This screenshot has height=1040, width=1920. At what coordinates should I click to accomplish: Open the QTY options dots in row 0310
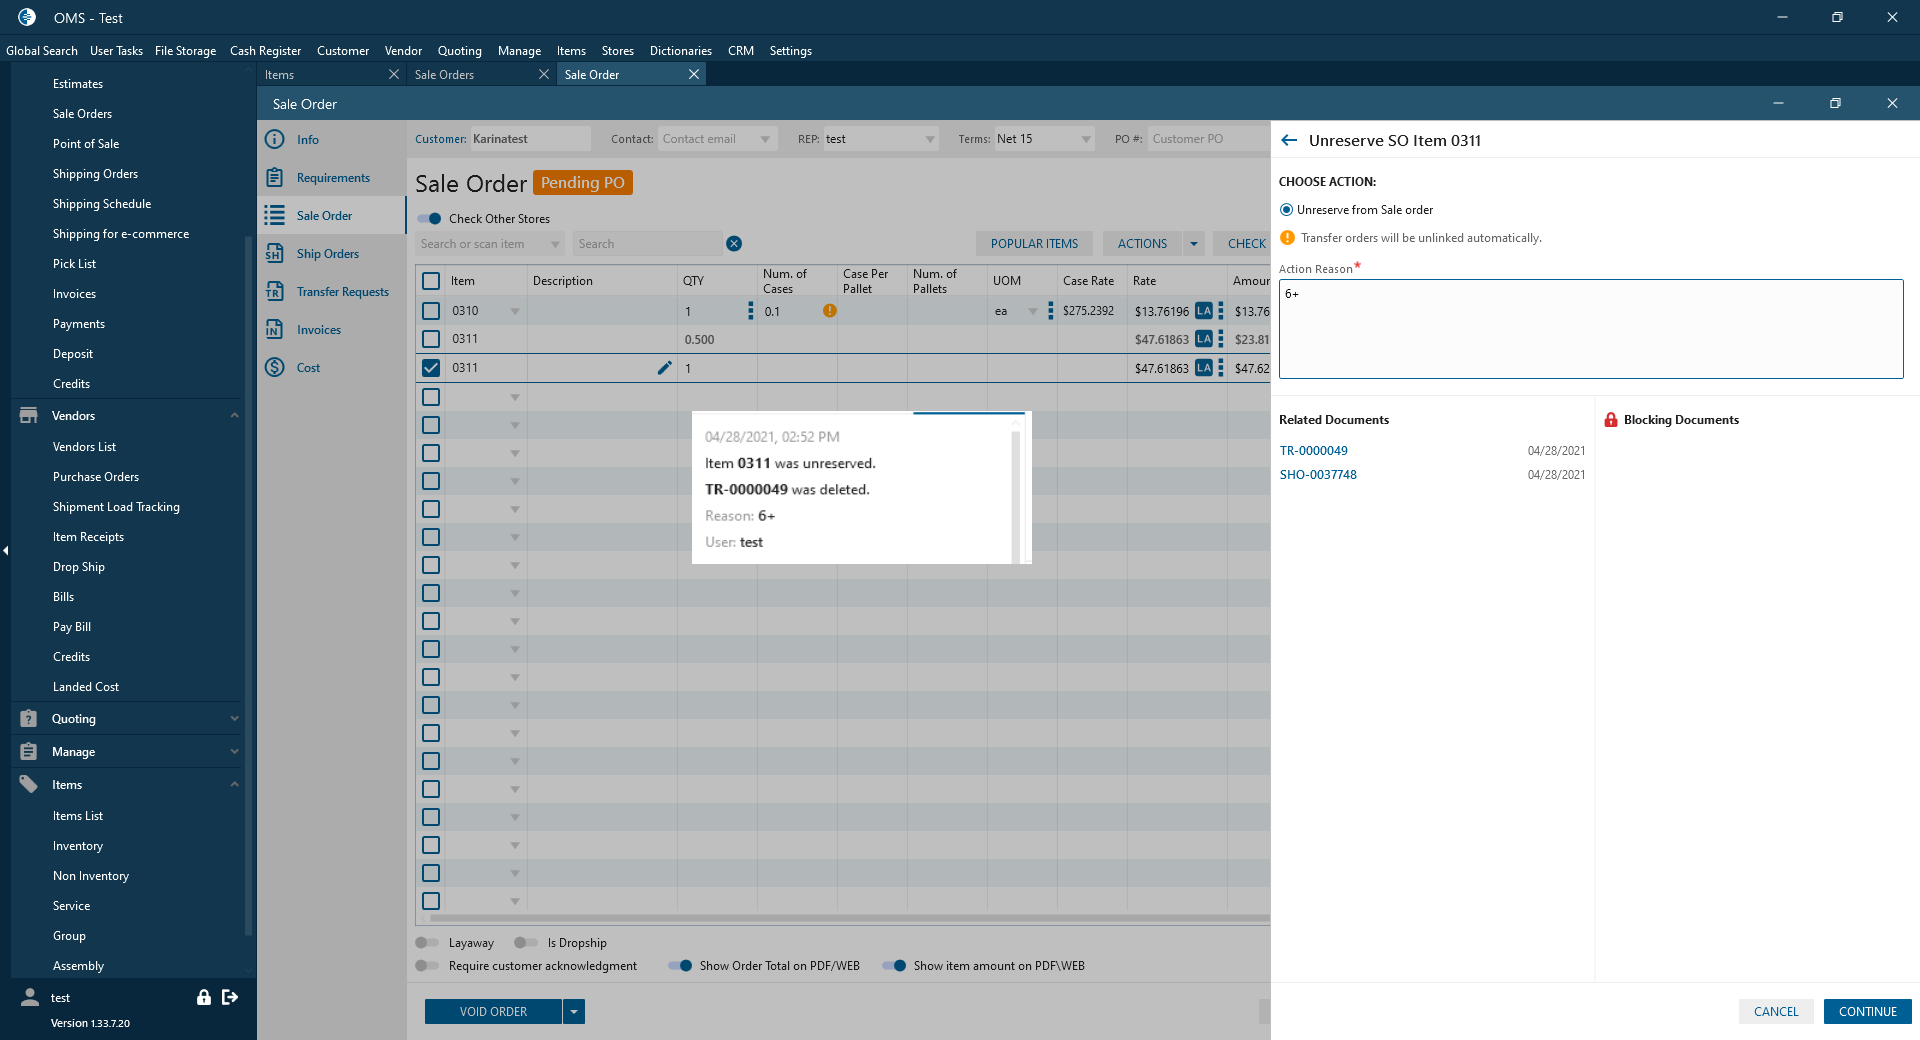(750, 311)
